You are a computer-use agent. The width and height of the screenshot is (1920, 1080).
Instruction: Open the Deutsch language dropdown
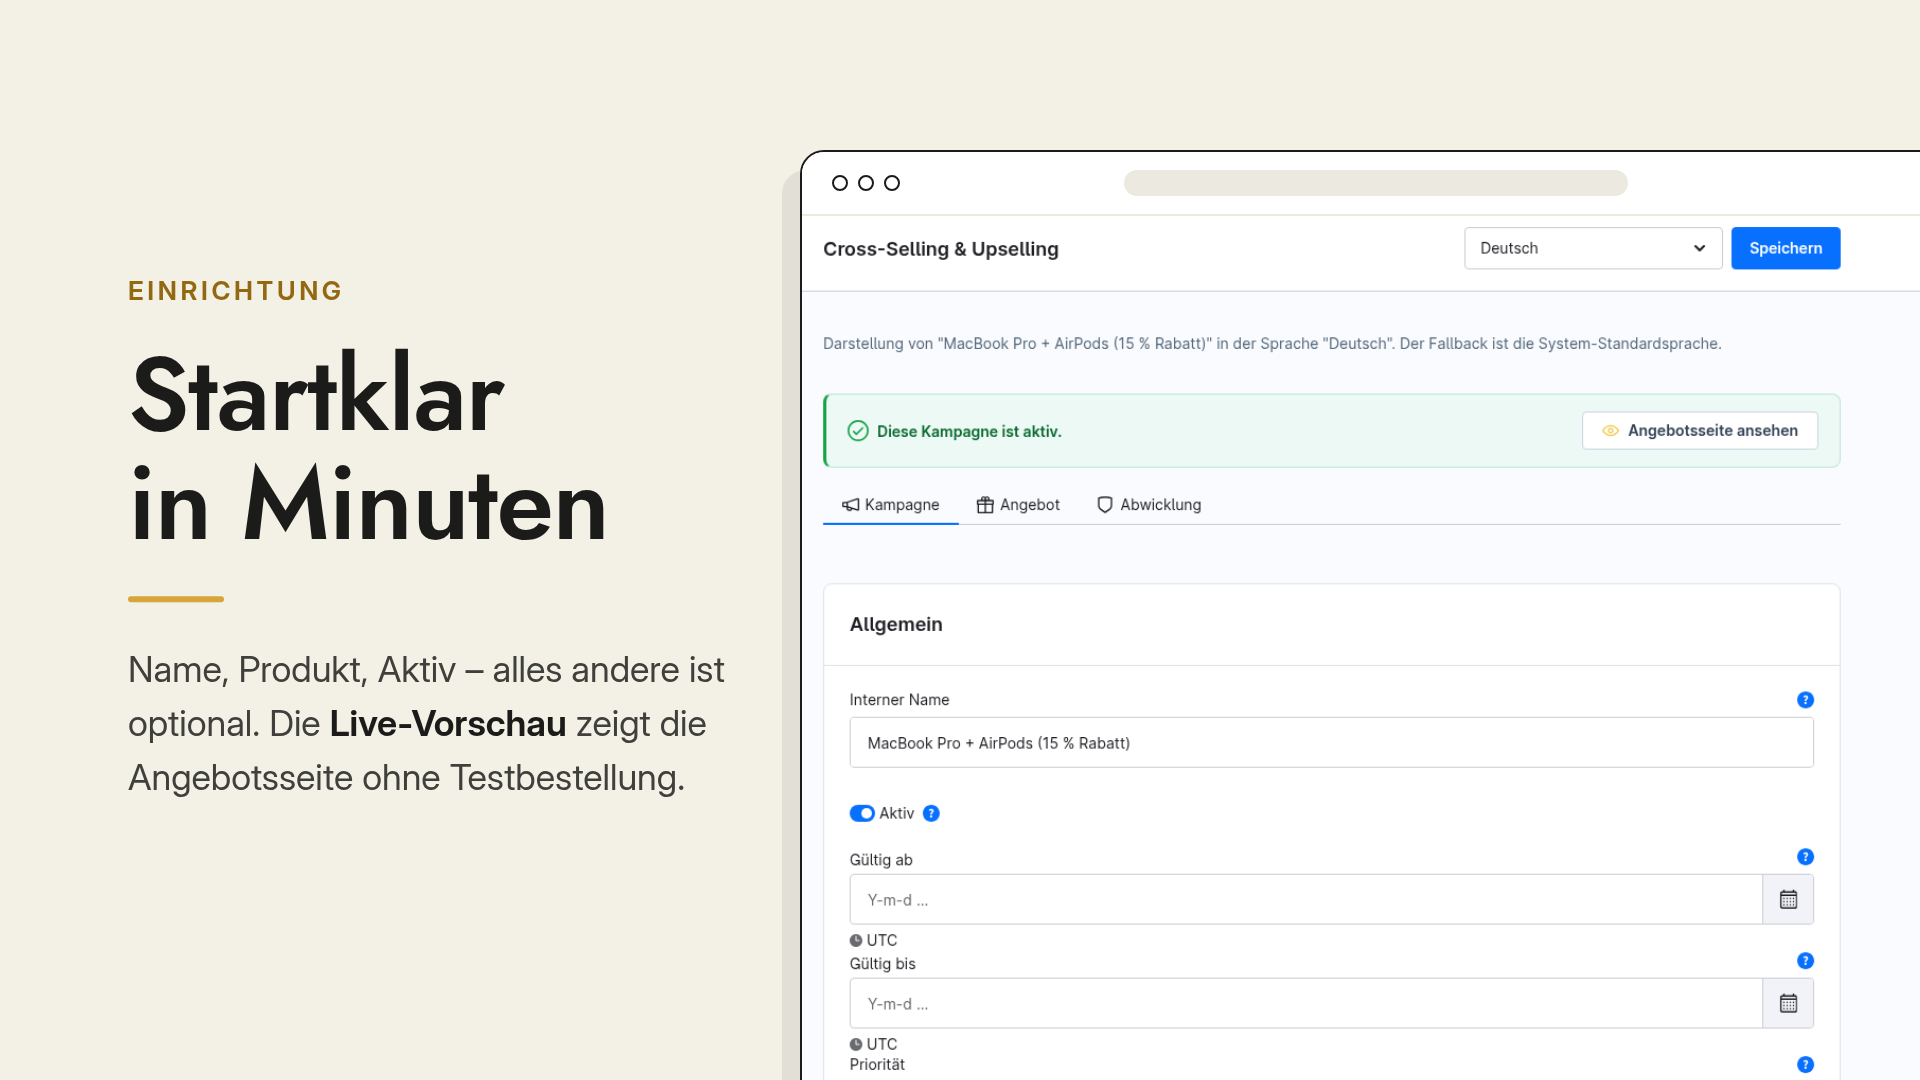tap(1593, 248)
